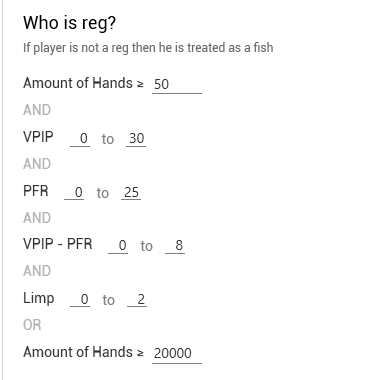Click the "Who is reg?" heading
Image resolution: width=374 pixels, height=380 pixels.
tap(69, 23)
